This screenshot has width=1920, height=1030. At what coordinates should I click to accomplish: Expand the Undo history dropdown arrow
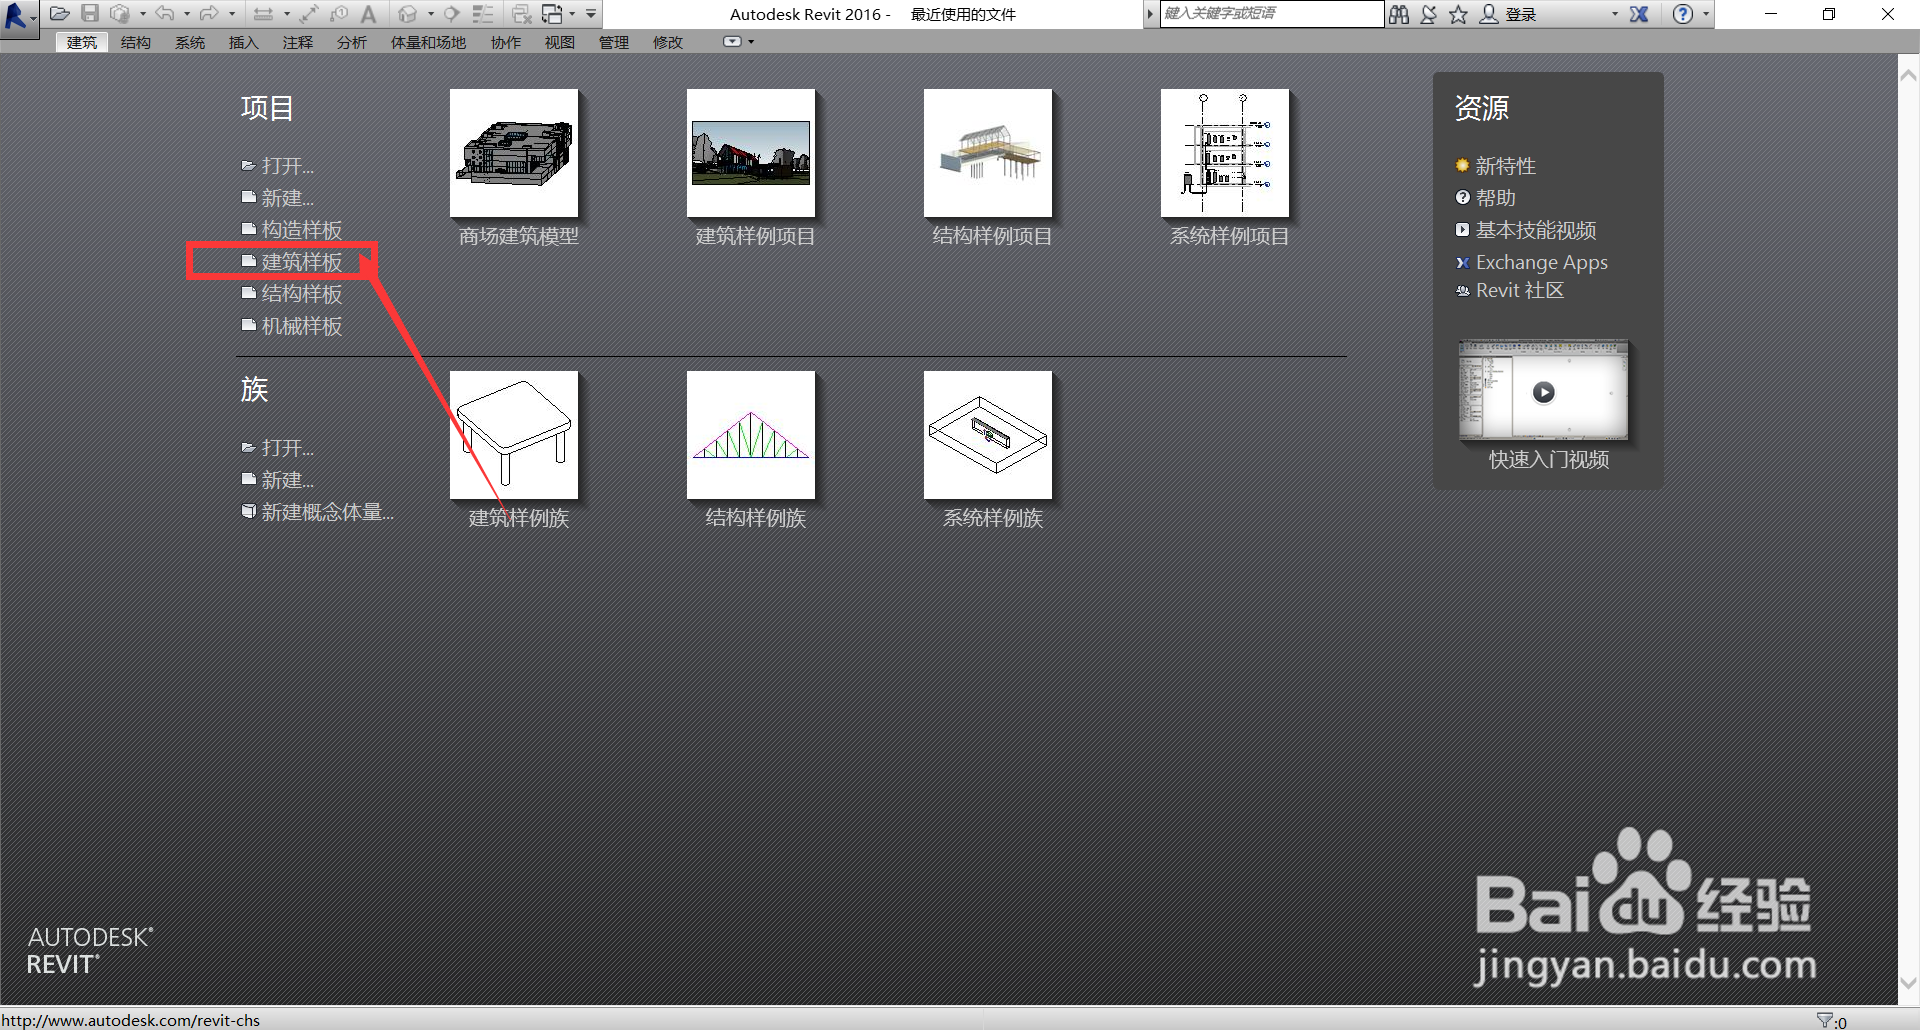pos(187,14)
